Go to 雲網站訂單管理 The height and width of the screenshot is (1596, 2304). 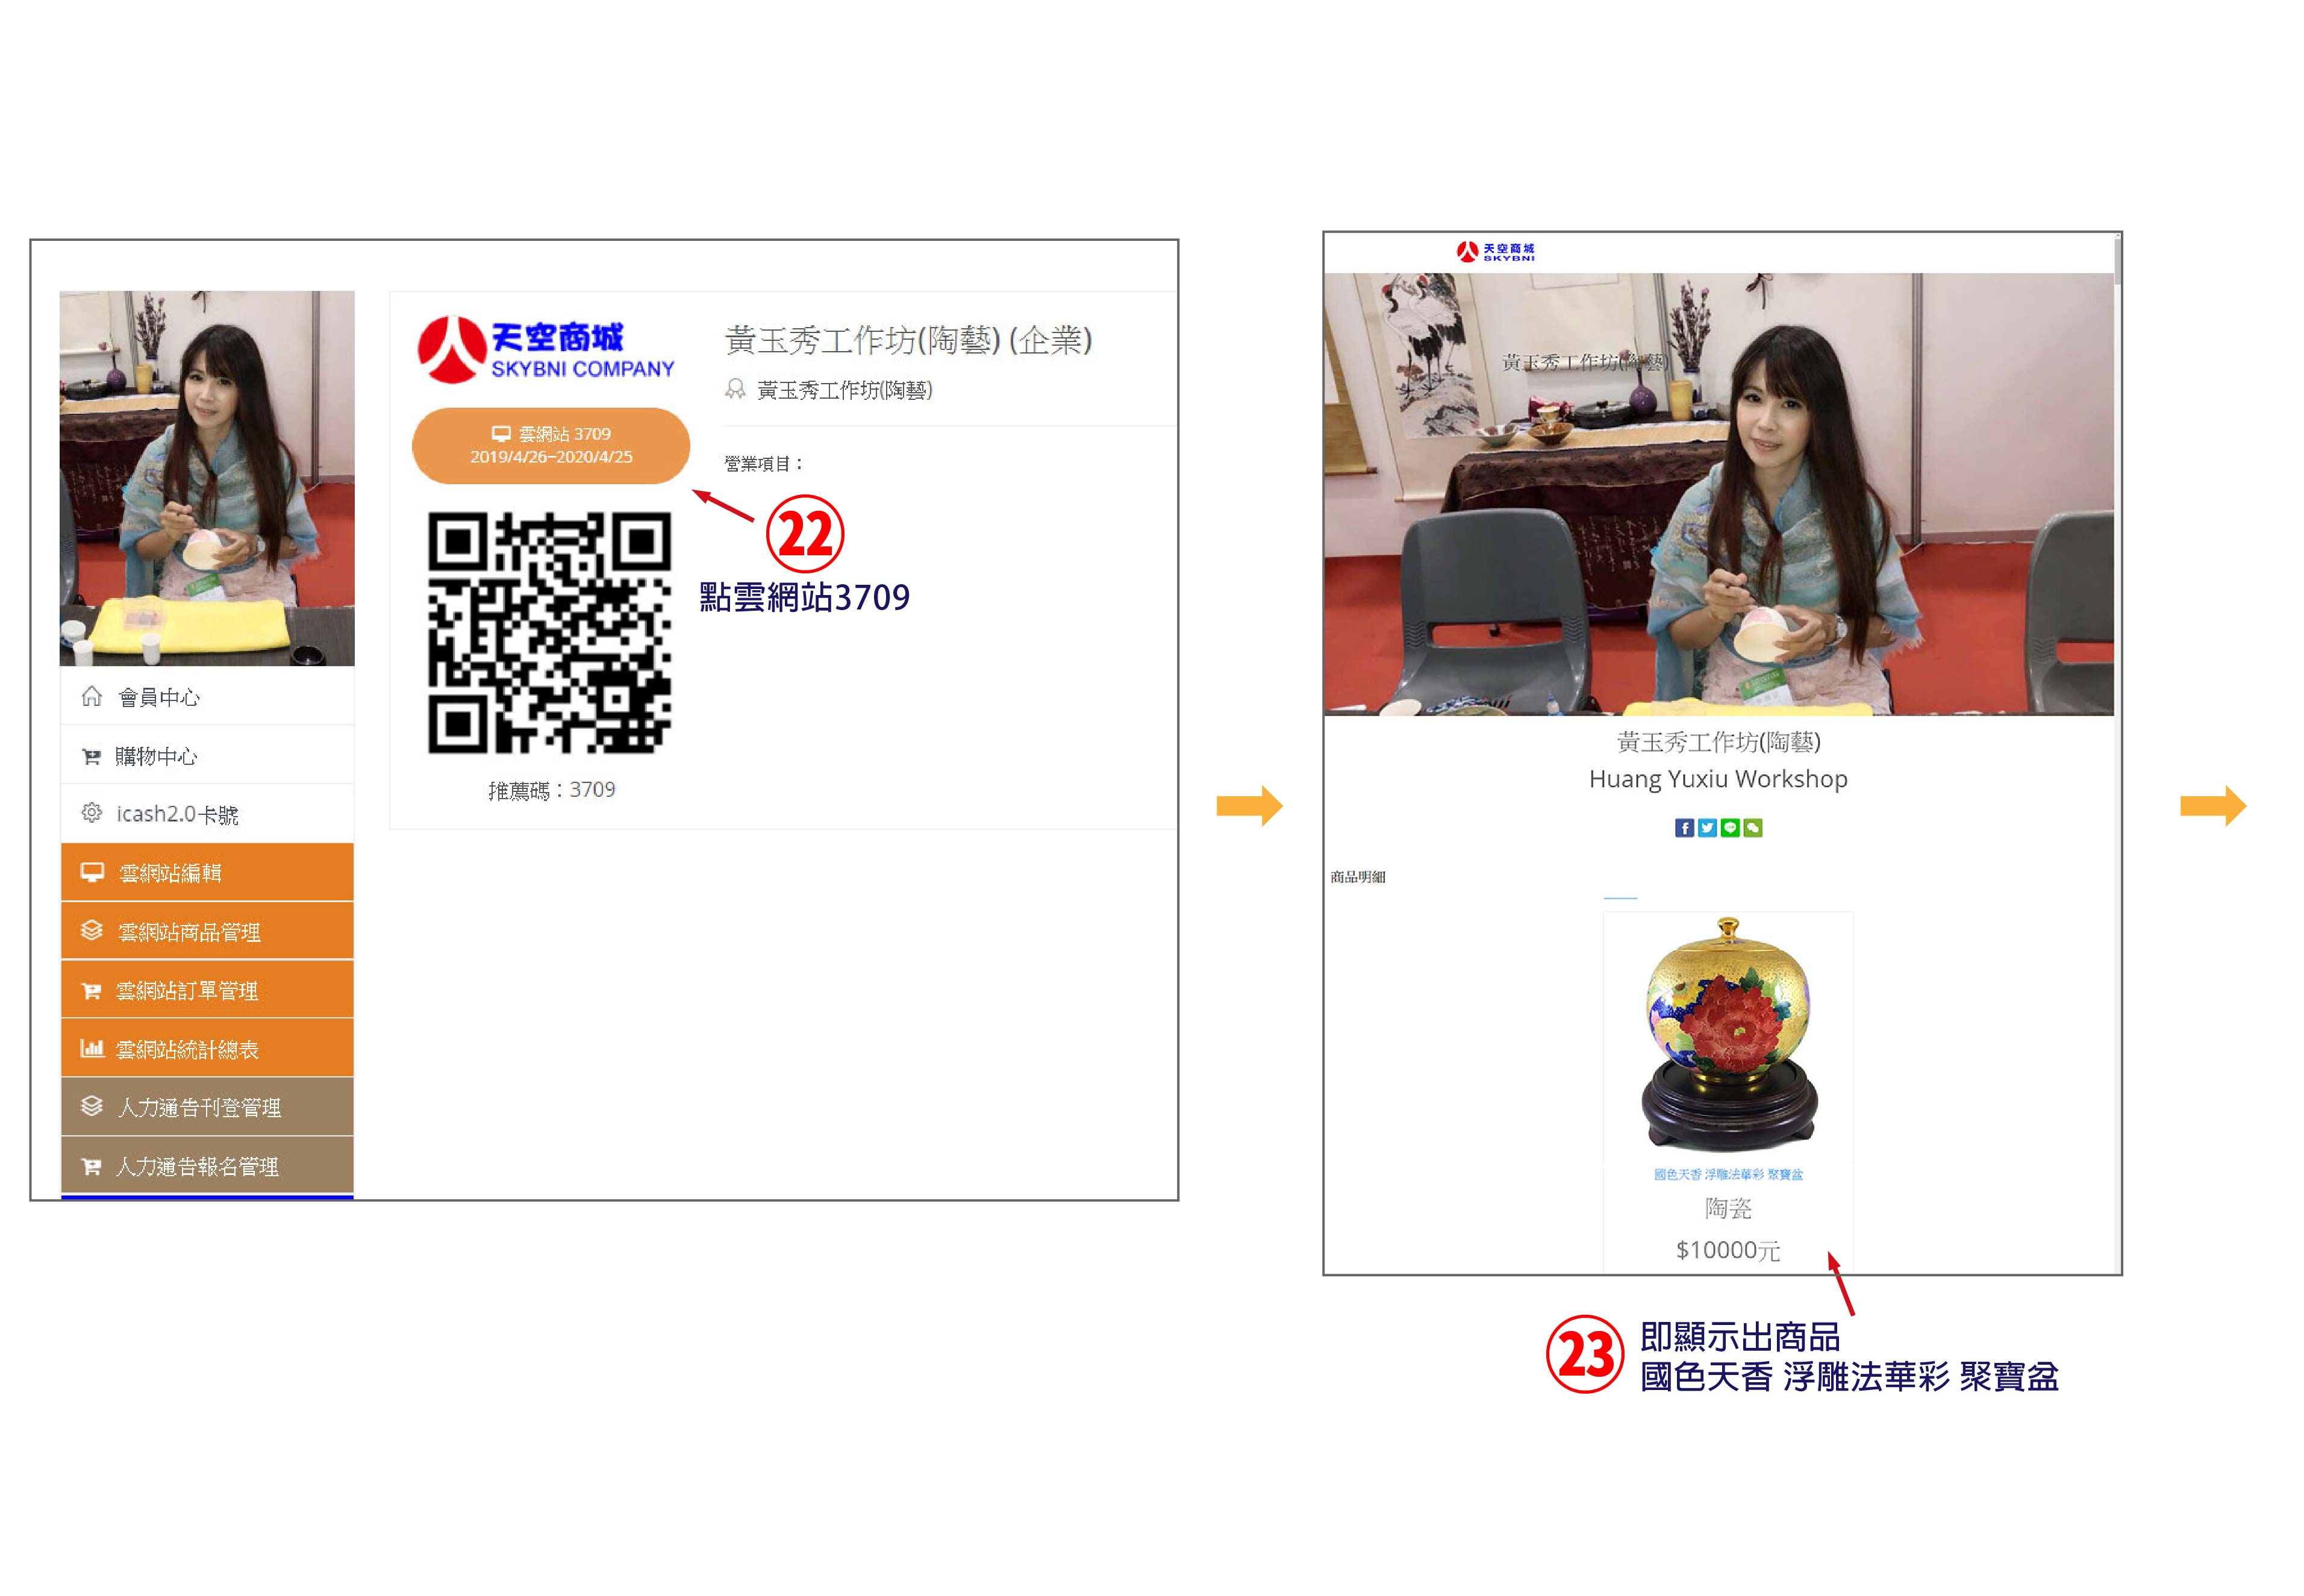[x=207, y=990]
